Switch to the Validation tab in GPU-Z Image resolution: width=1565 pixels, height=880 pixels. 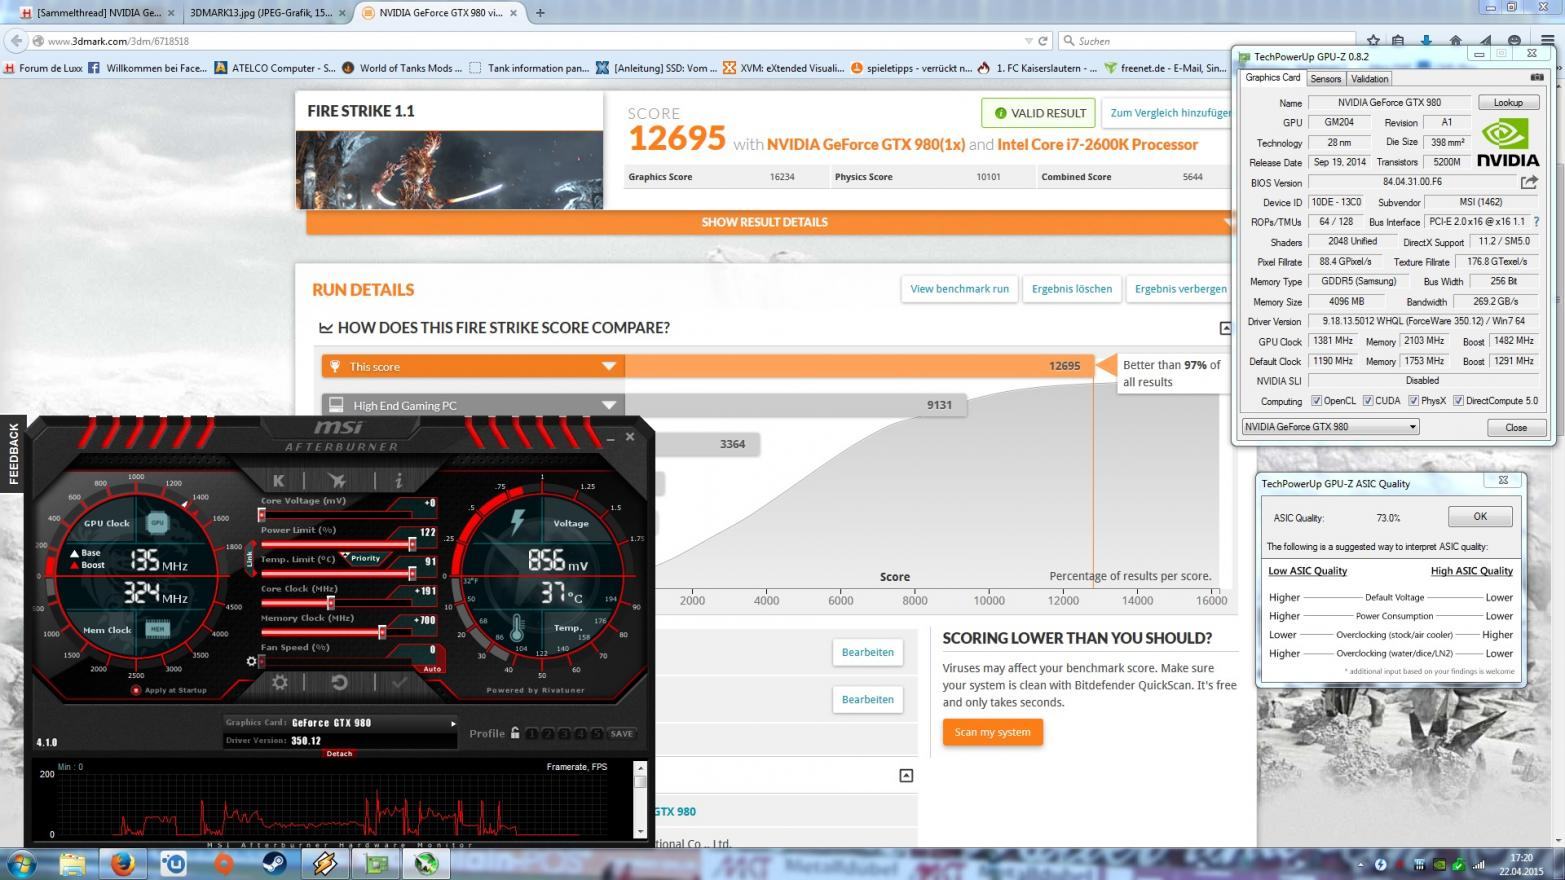click(x=1369, y=78)
